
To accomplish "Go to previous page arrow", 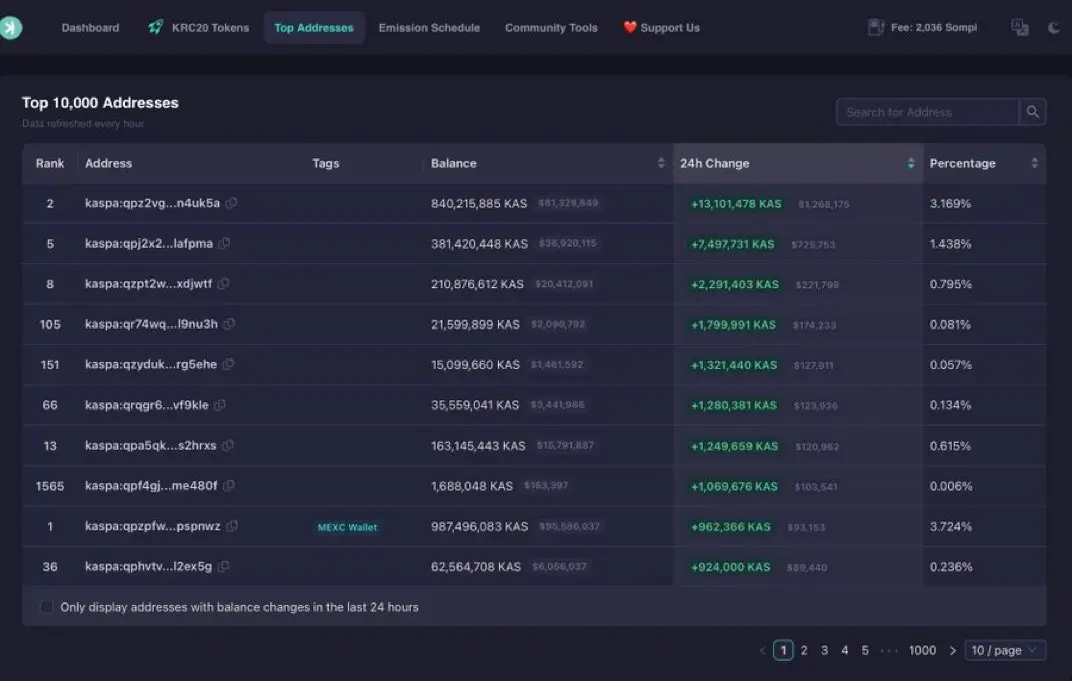I will tap(762, 650).
